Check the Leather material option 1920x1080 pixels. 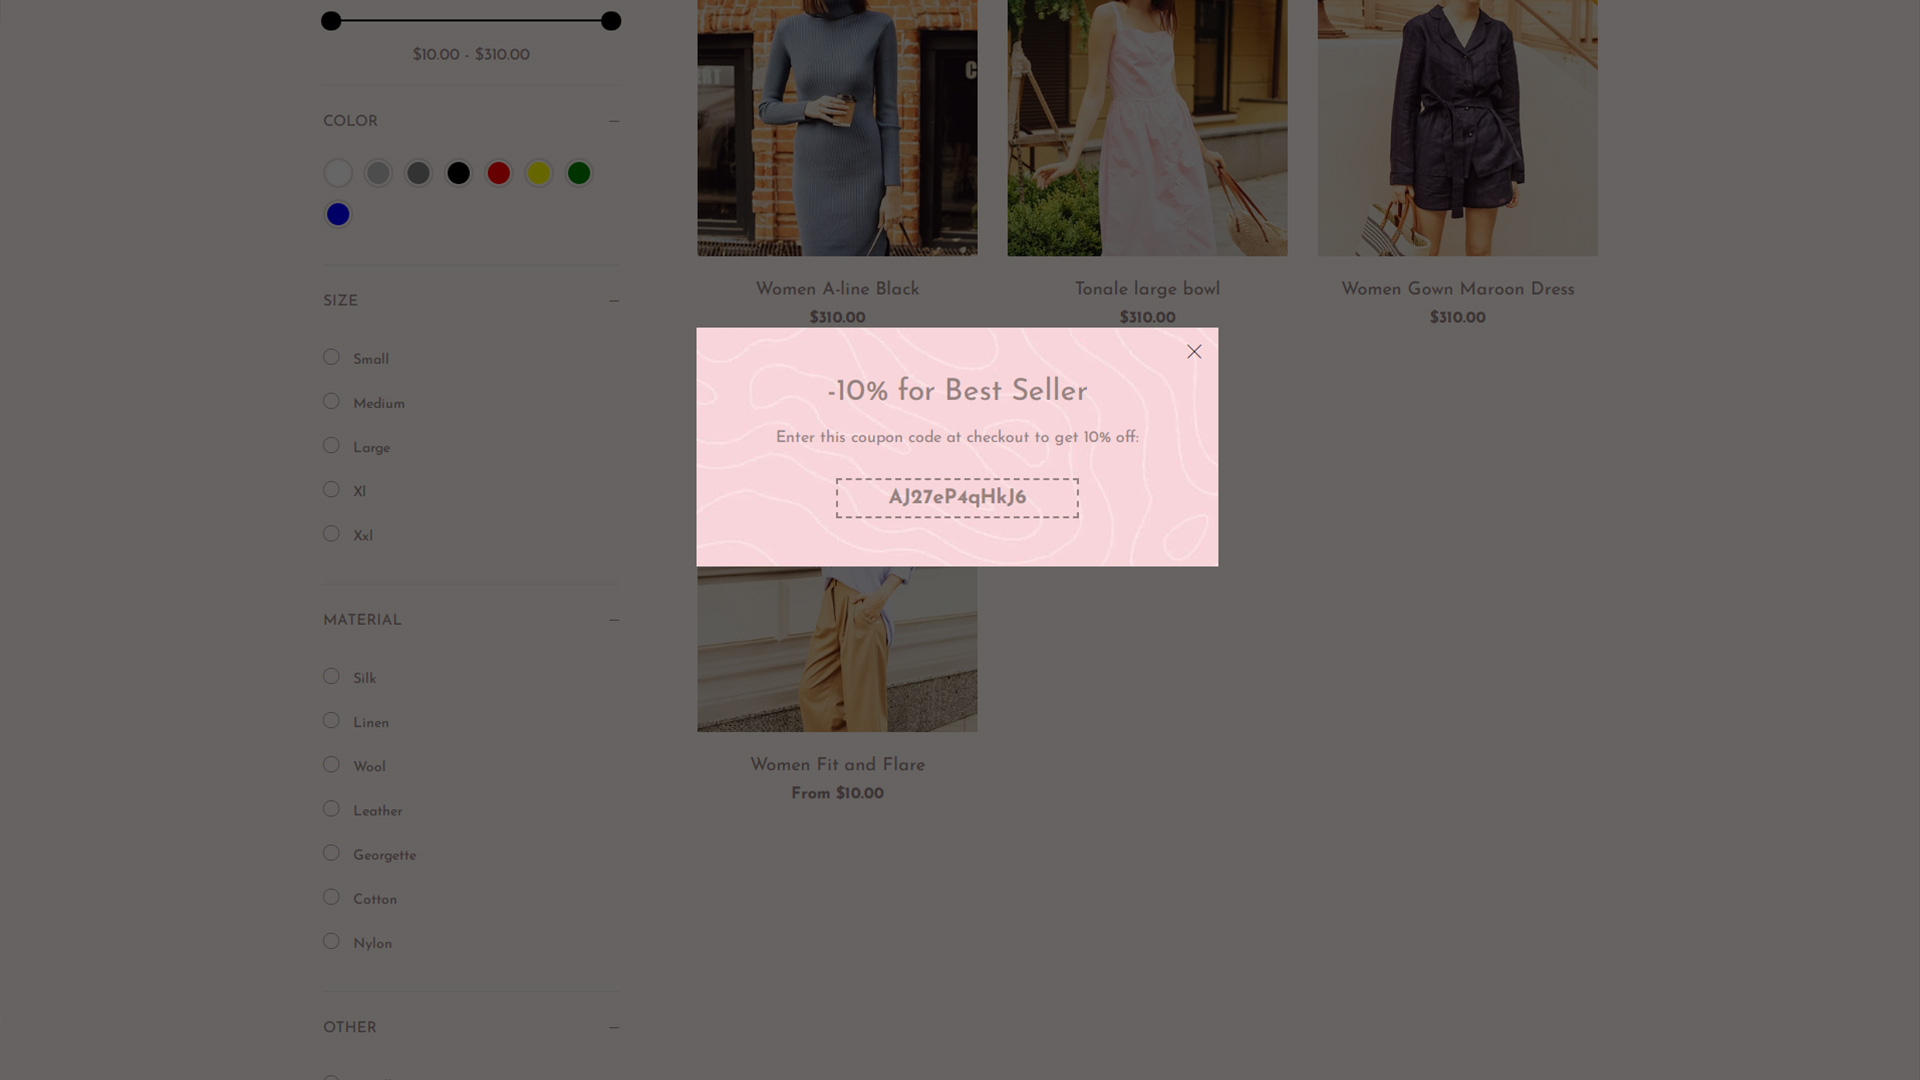pyautogui.click(x=331, y=808)
